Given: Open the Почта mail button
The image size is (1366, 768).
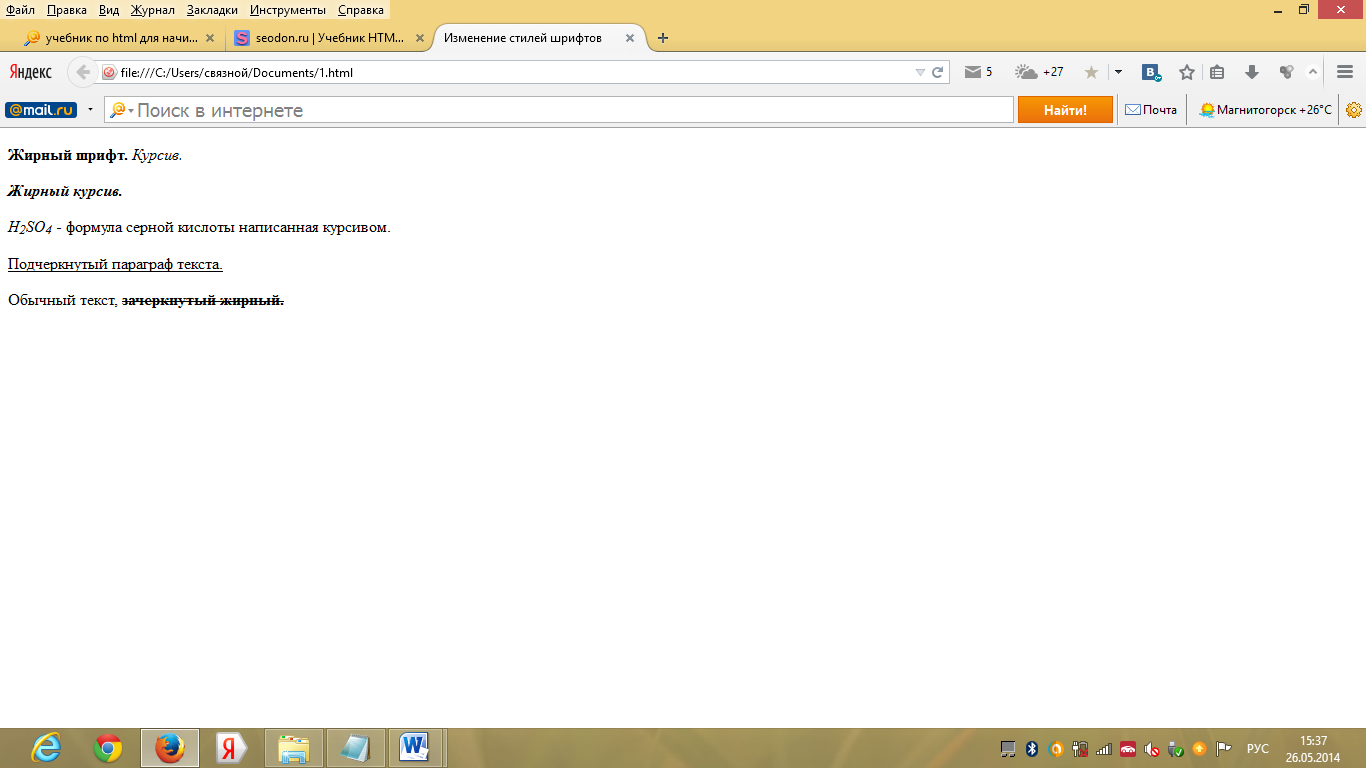Looking at the screenshot, I should pos(1151,110).
